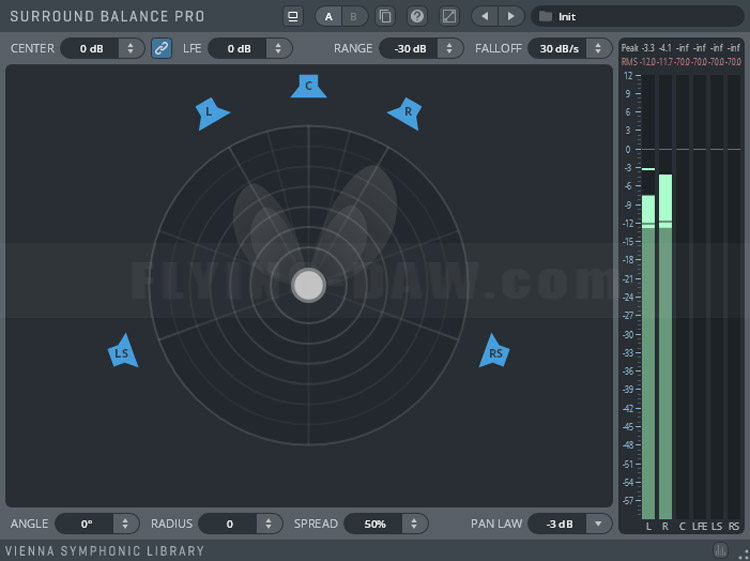750x561 pixels.
Task: Adjust CENTER level stepper arrows
Action: click(130, 49)
